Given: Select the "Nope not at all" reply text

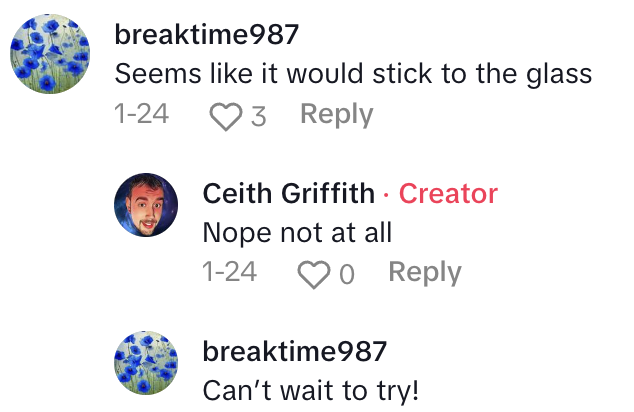Looking at the screenshot, I should coord(296,232).
